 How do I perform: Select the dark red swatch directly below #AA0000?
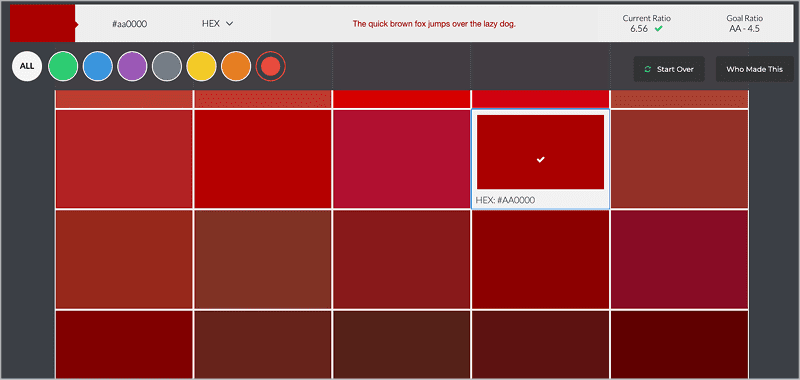click(x=540, y=259)
